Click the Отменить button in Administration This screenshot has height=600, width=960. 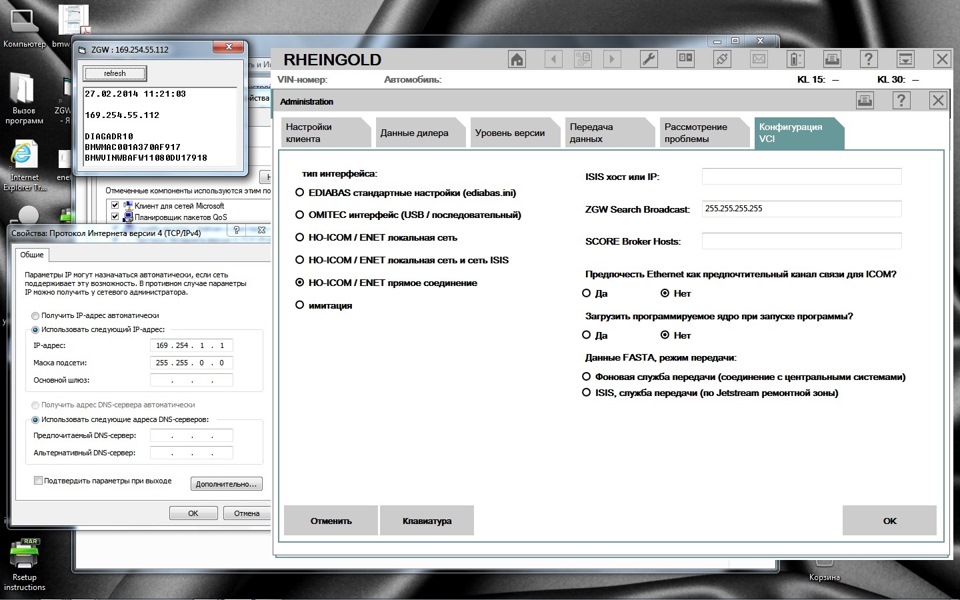pos(331,520)
